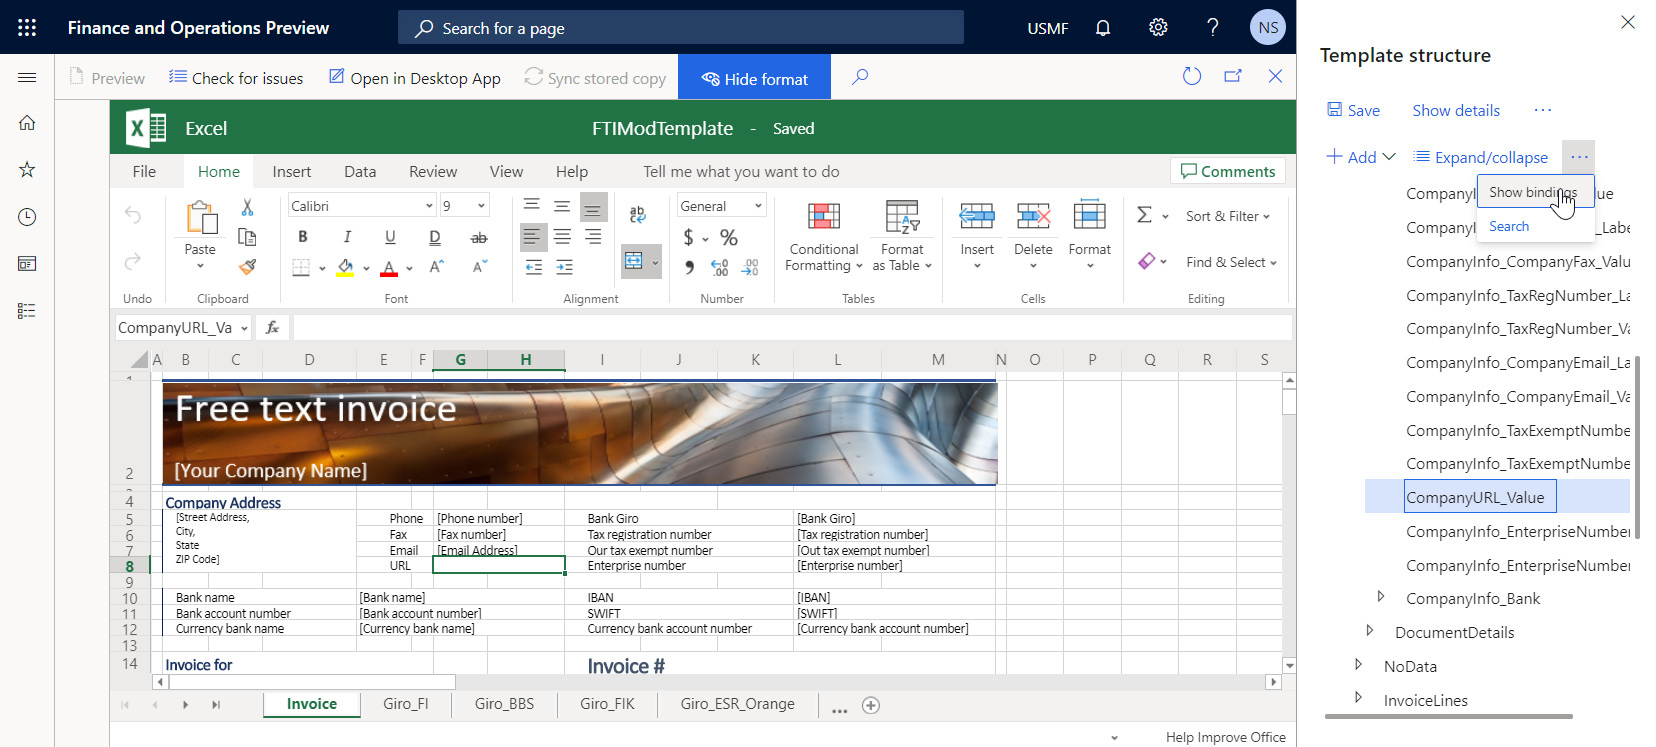Open the notifications bell icon
The image size is (1656, 747).
[1103, 28]
